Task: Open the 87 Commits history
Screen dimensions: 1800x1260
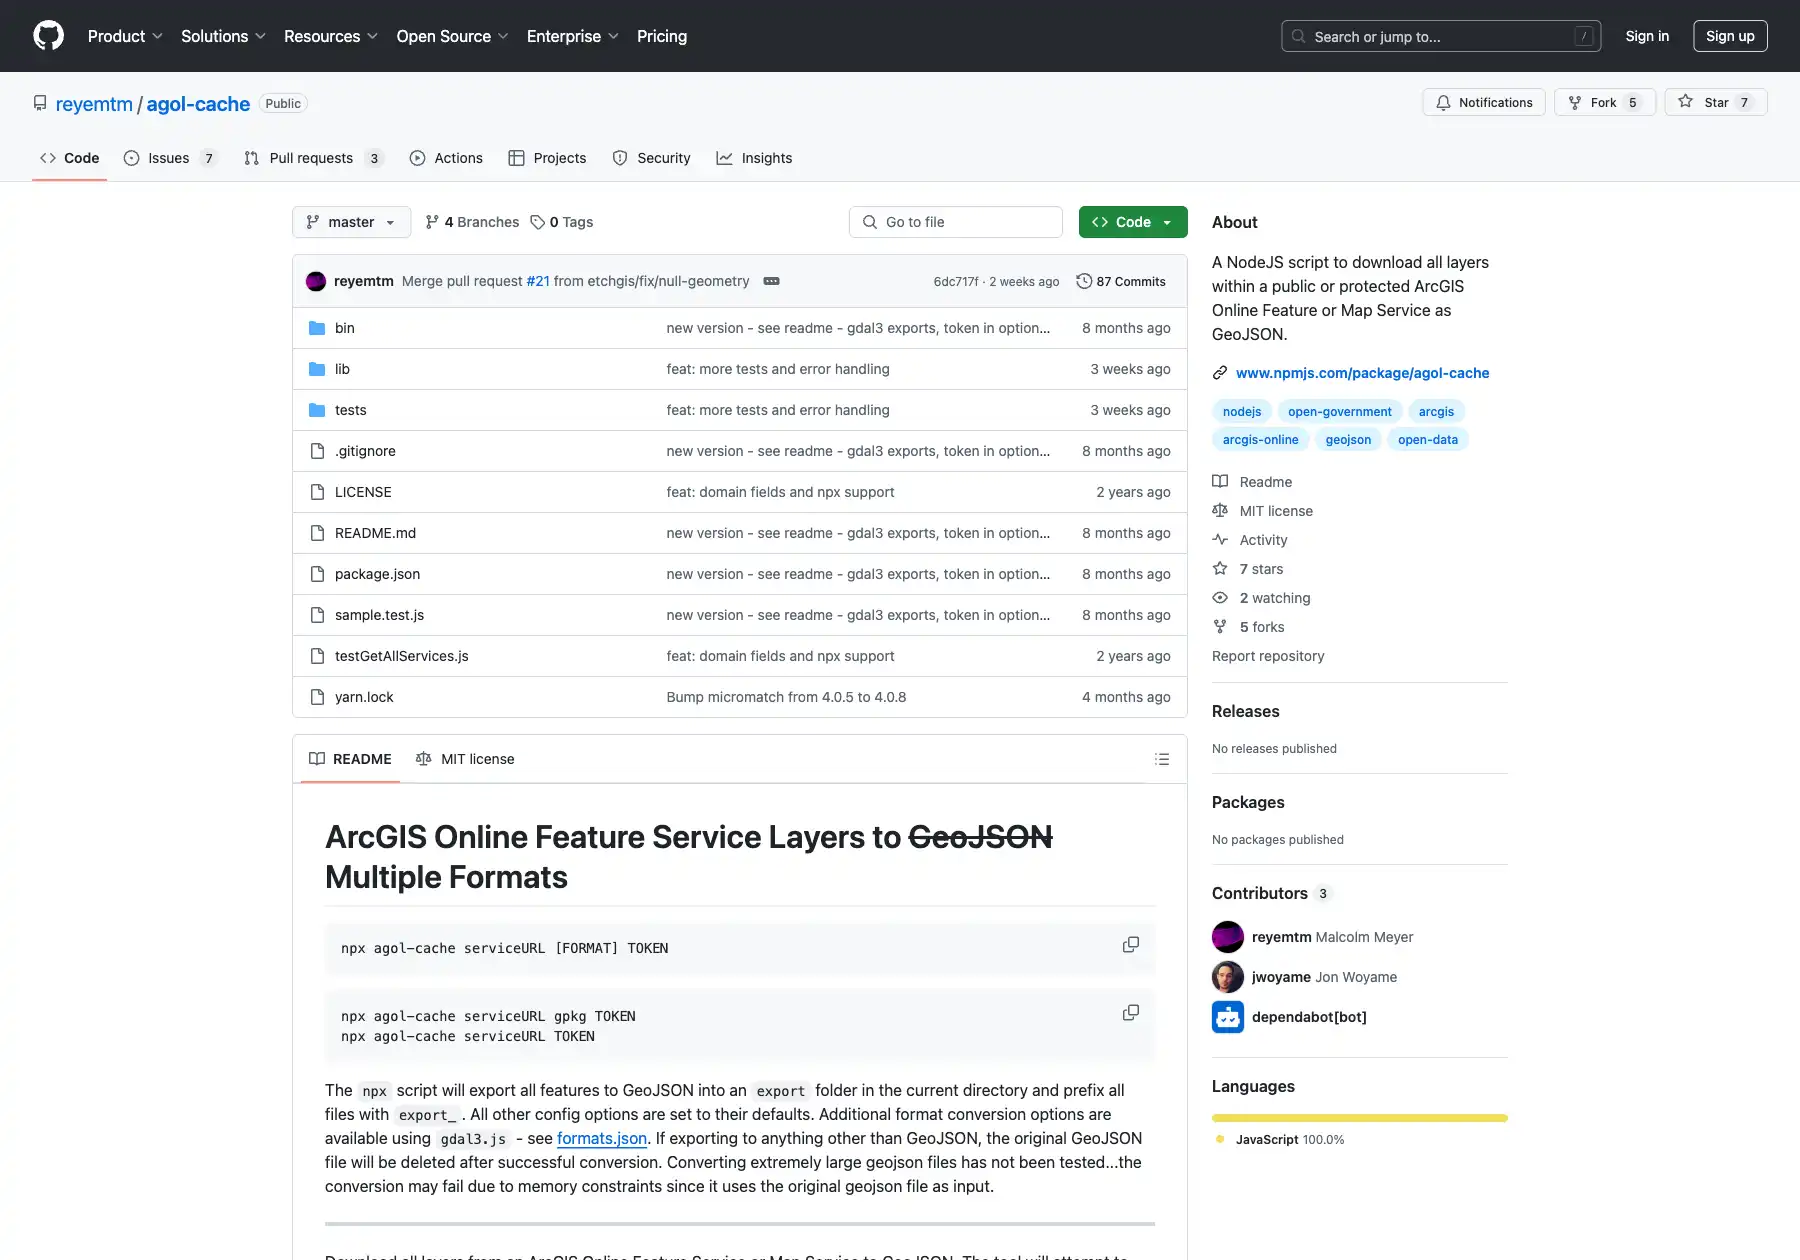Action: coord(1121,281)
